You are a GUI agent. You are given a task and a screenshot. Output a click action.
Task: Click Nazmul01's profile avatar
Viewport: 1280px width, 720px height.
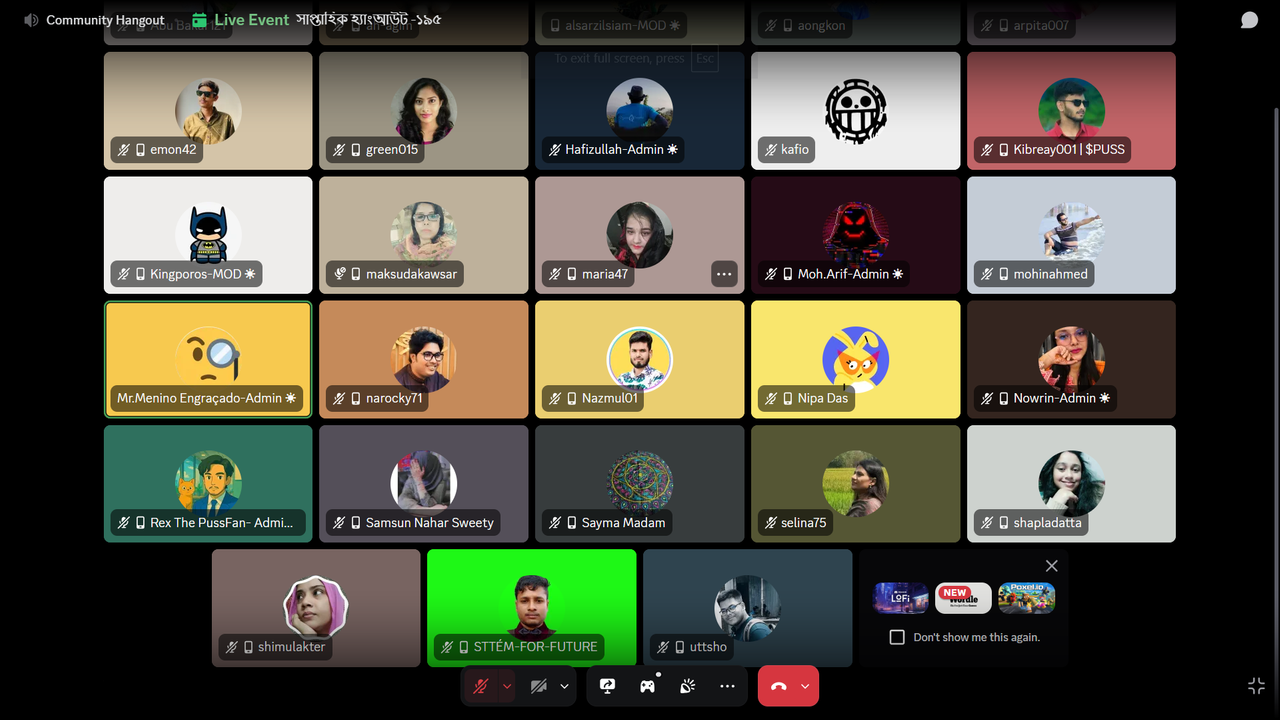[640, 358]
